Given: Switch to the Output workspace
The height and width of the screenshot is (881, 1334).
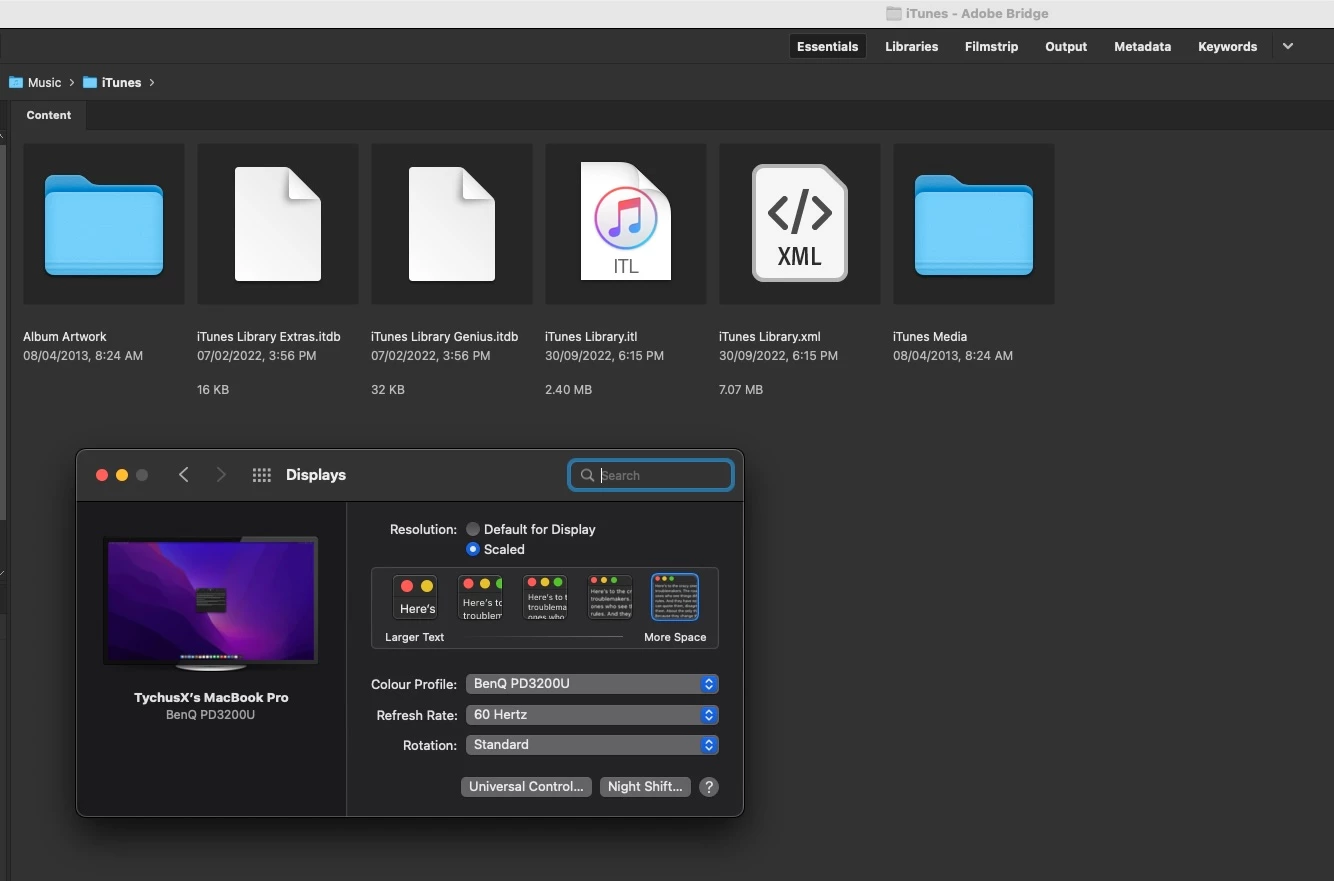Looking at the screenshot, I should pos(1066,46).
